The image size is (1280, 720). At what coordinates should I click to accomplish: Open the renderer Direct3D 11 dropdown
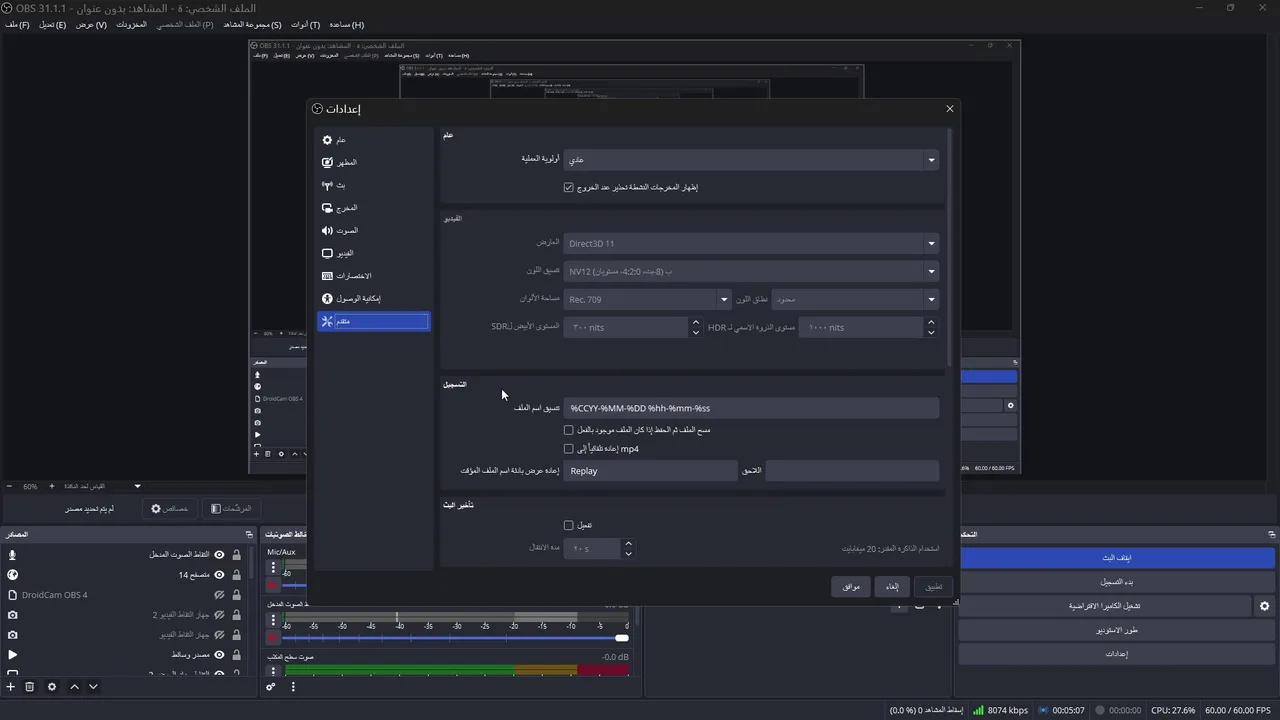751,244
